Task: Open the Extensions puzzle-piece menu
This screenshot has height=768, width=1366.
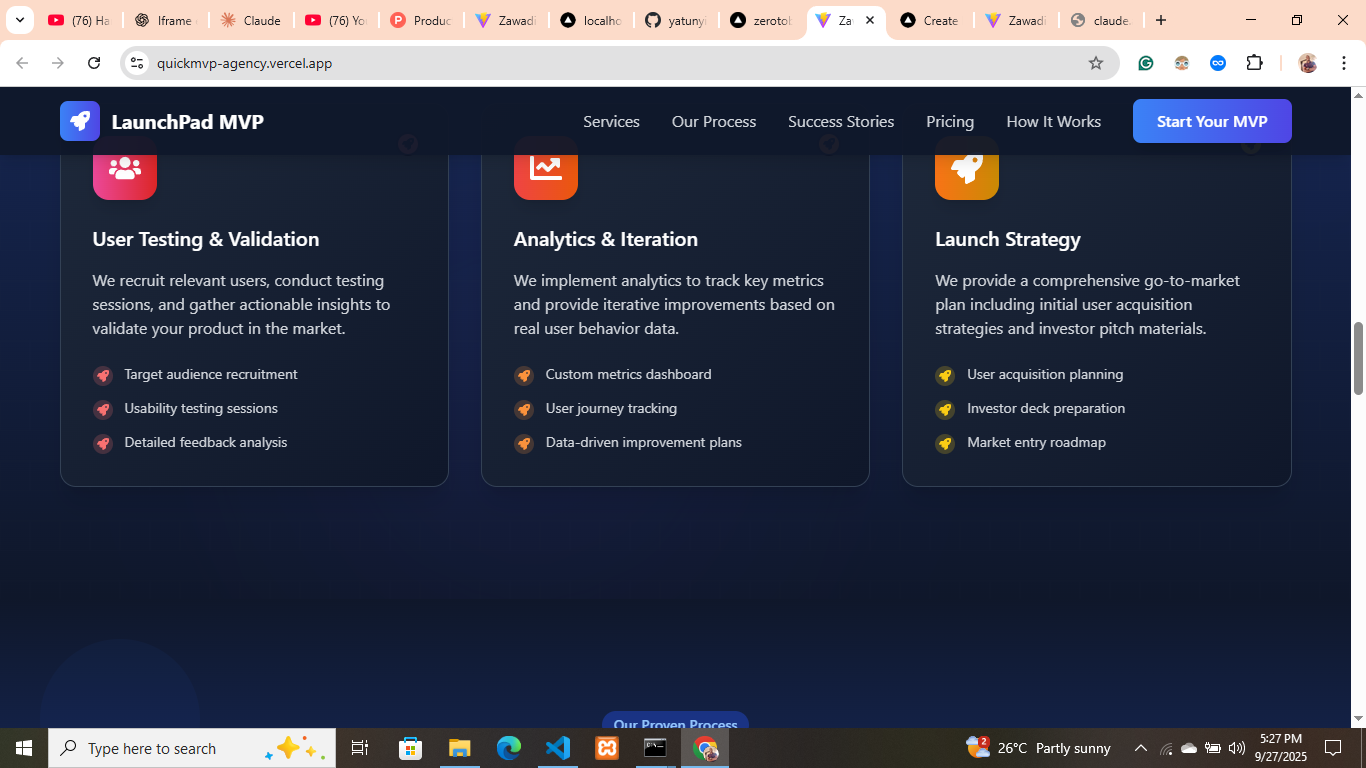Action: pos(1254,63)
